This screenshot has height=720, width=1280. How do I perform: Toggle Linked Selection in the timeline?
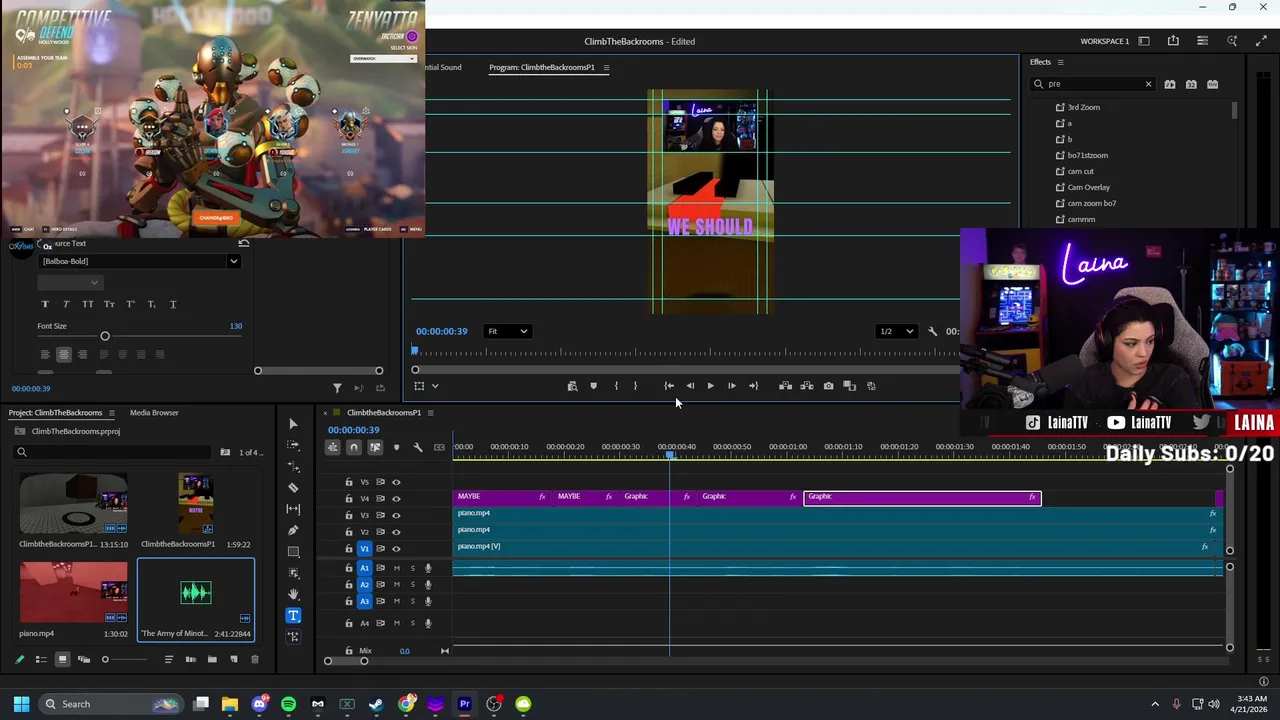tap(375, 447)
